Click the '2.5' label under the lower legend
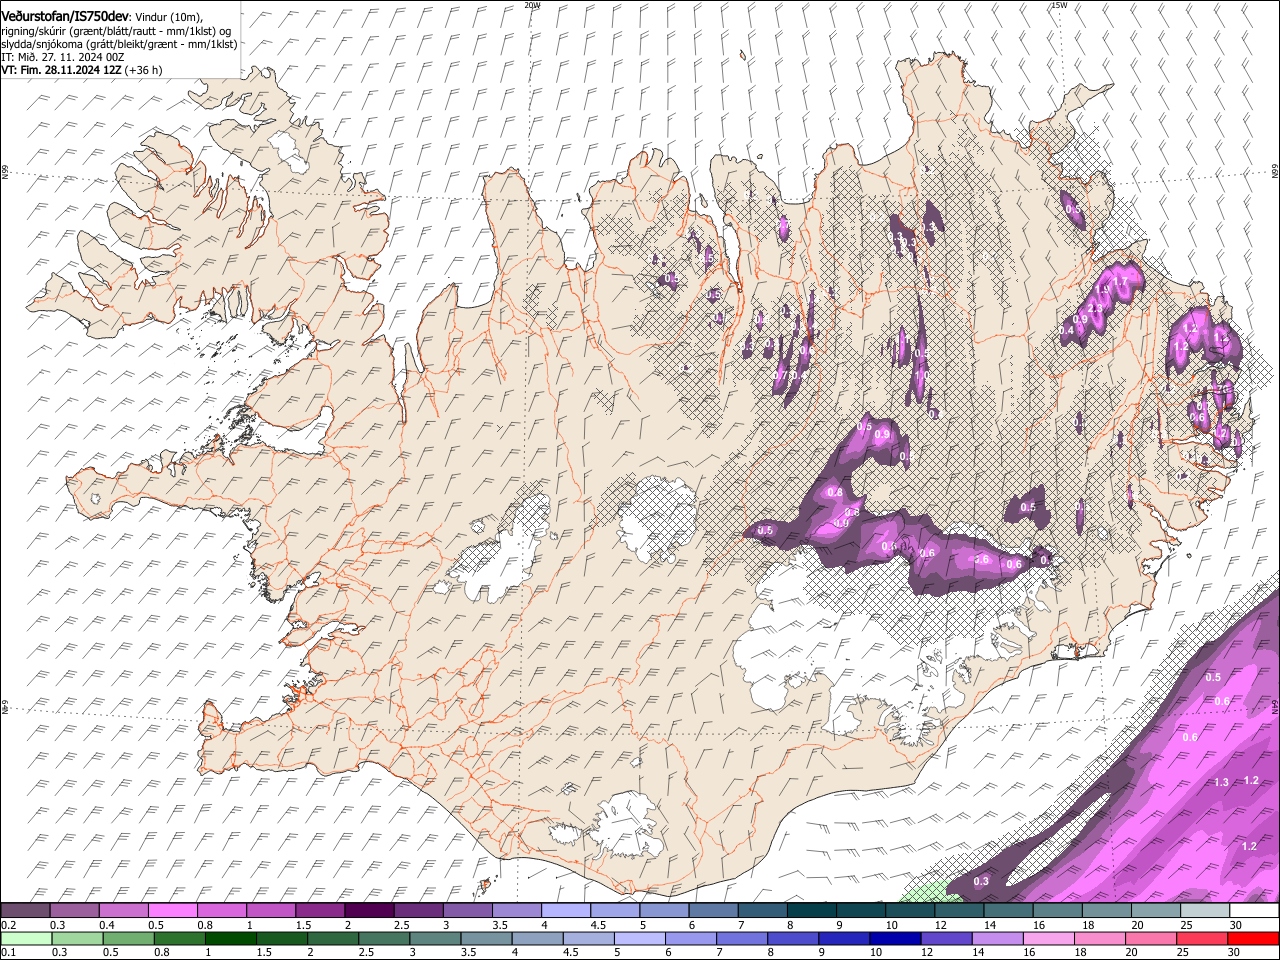Image resolution: width=1280 pixels, height=960 pixels. [364, 952]
